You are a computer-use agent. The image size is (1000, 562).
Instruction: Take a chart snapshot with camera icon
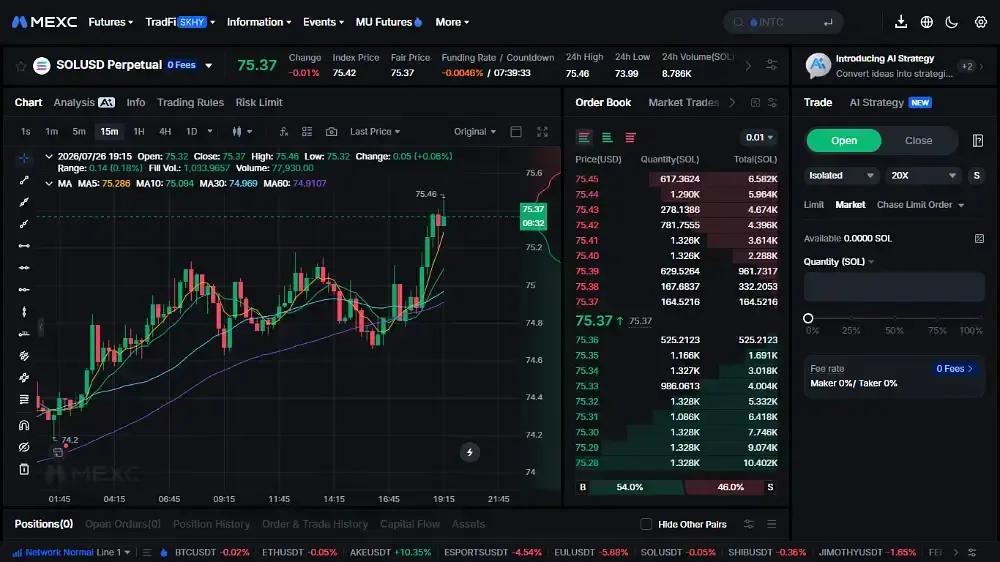tap(331, 131)
